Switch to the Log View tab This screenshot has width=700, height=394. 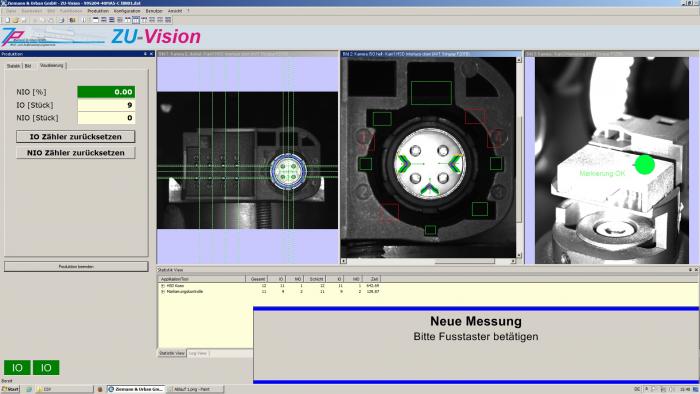tap(197, 353)
